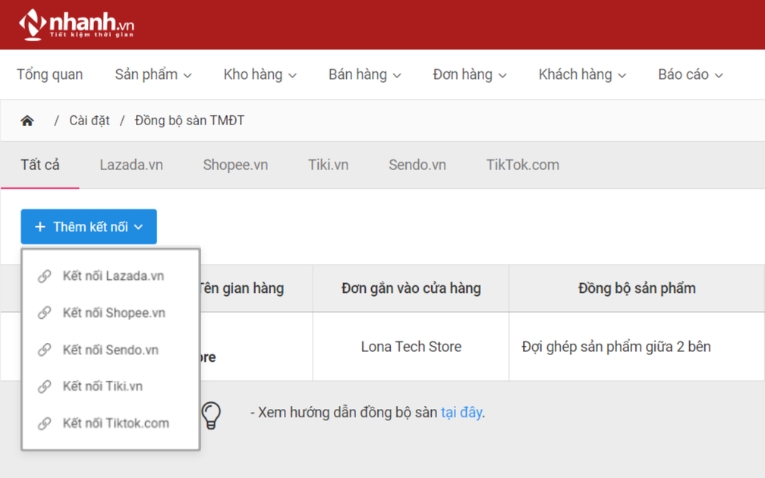Open the Đơn hàng dropdown menu
Viewport: 765px width, 478px height.
pos(469,75)
